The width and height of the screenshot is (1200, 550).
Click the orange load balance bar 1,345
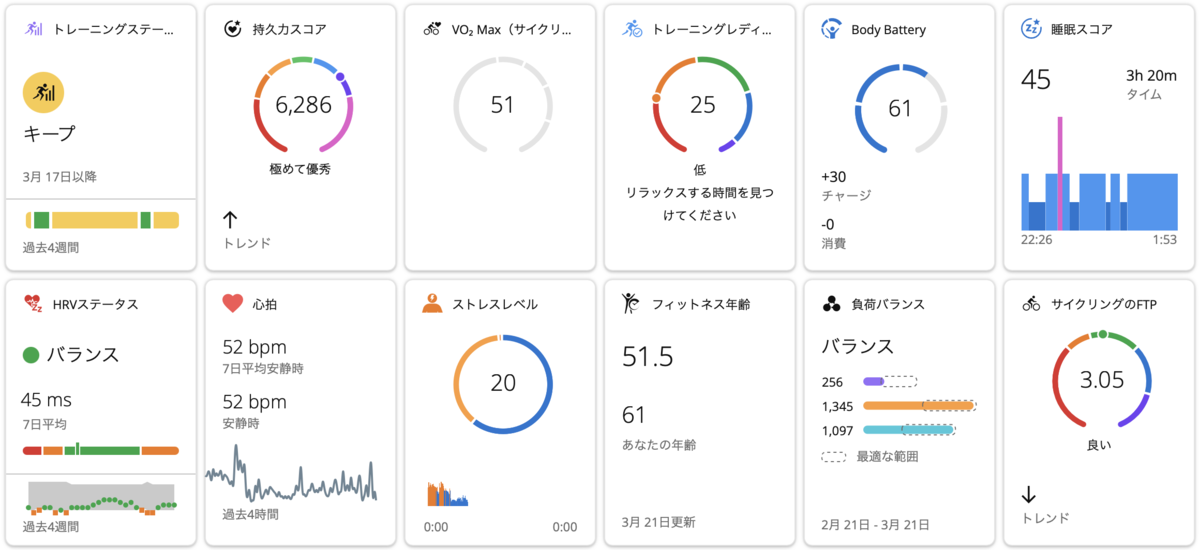(x=919, y=406)
